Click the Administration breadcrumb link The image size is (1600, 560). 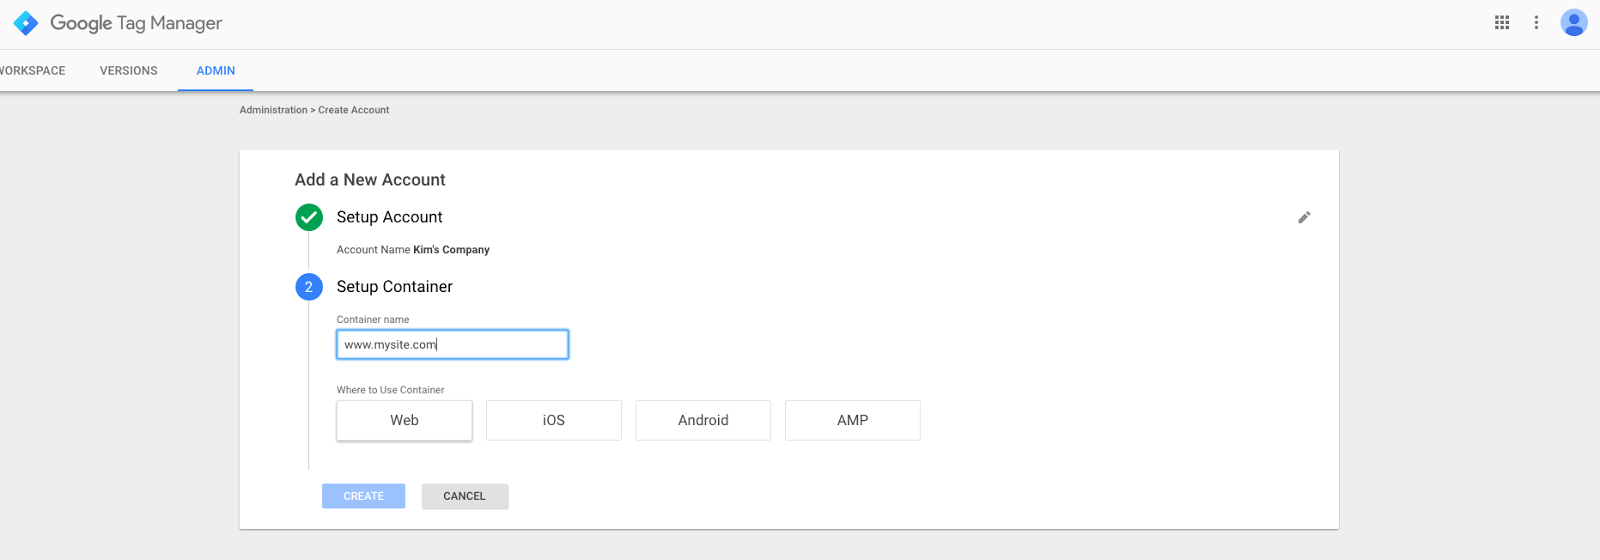(x=274, y=110)
